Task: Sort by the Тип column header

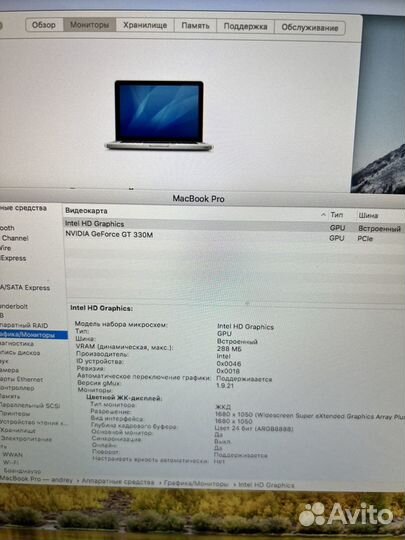Action: 336,215
